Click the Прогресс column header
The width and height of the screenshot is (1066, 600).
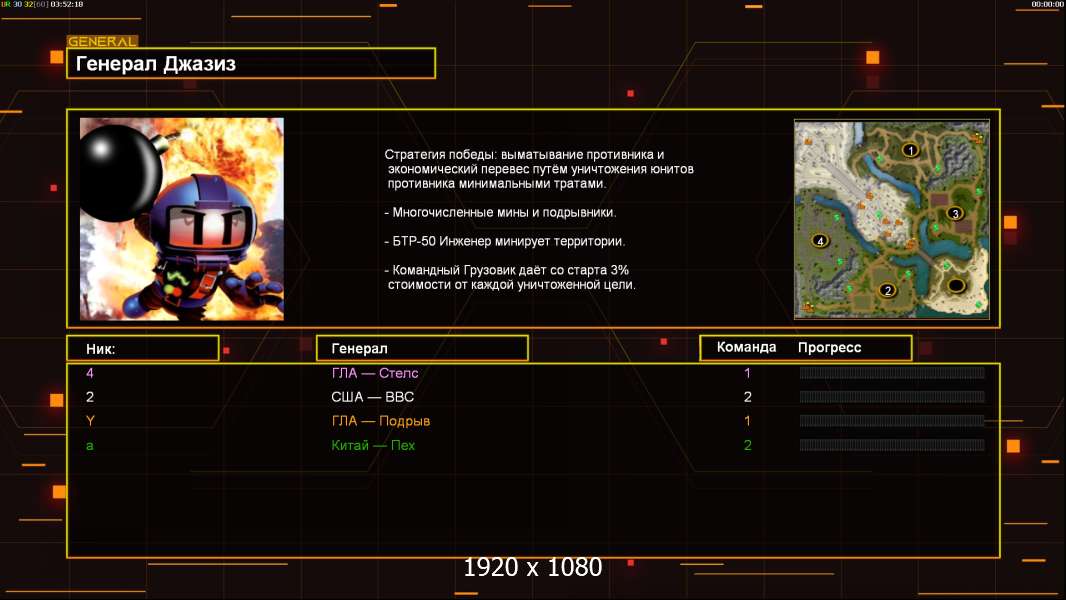click(x=829, y=347)
